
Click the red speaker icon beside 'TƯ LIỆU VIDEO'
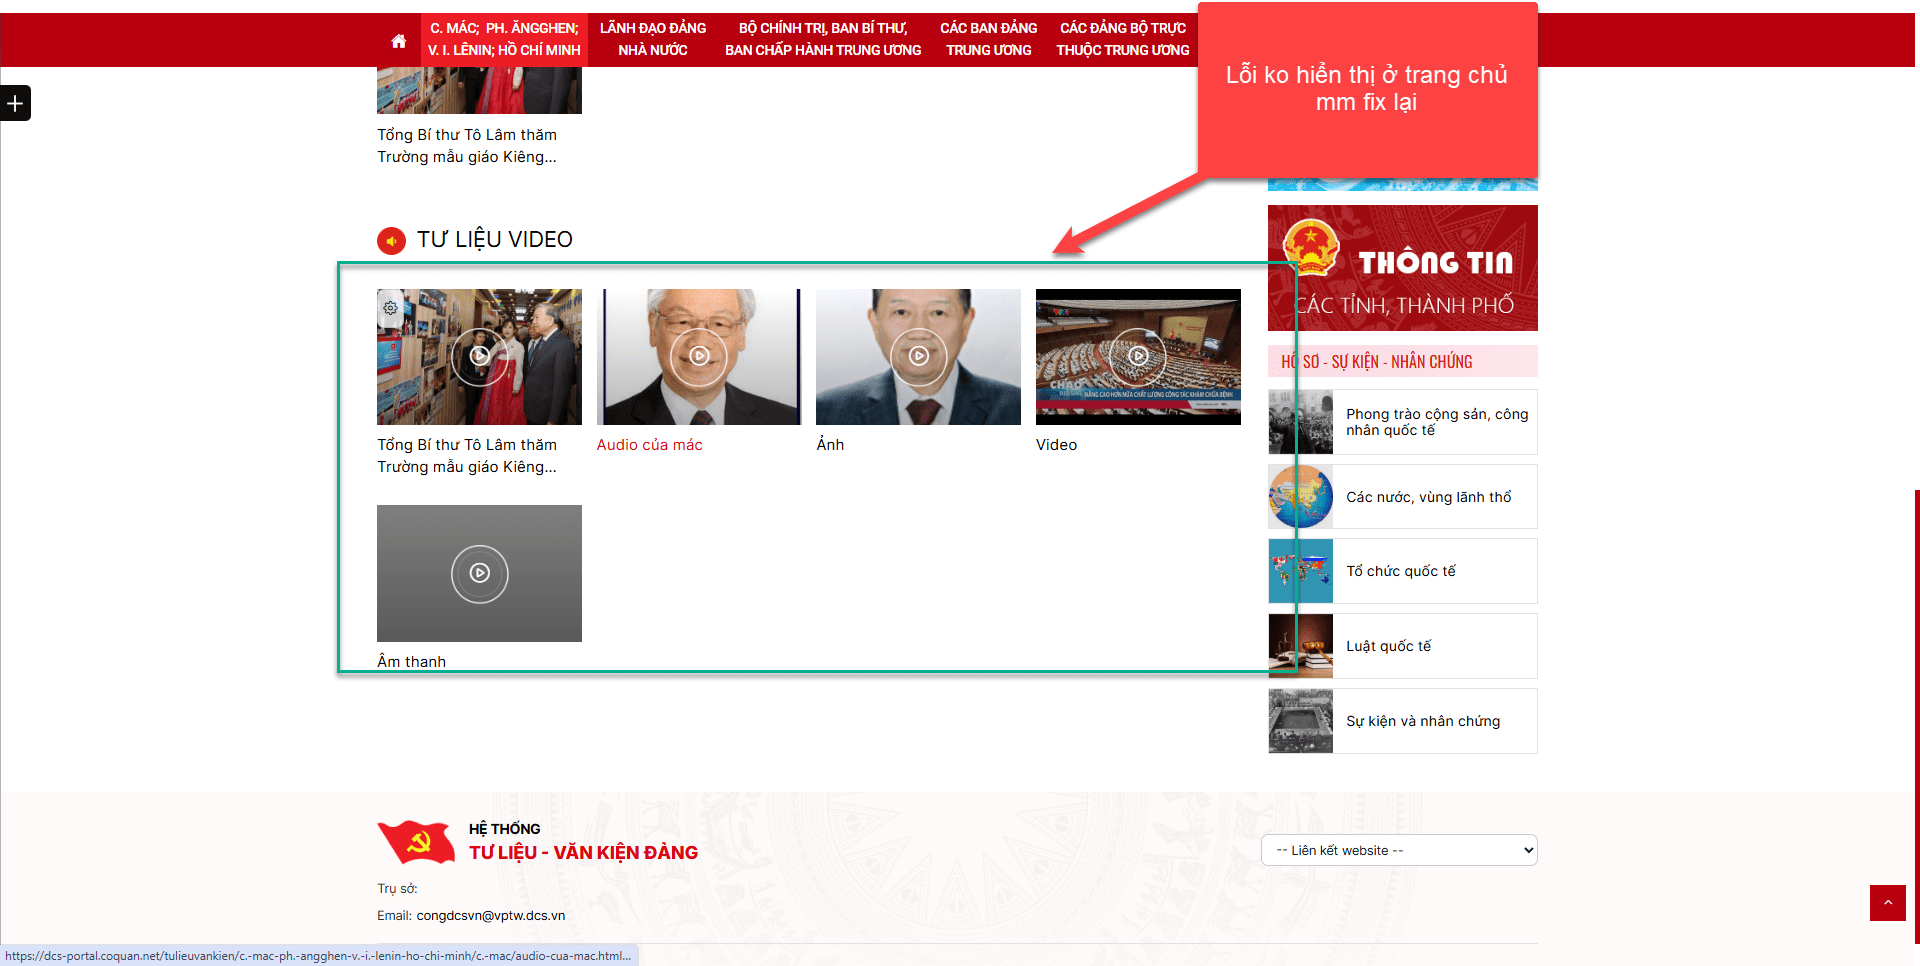391,241
